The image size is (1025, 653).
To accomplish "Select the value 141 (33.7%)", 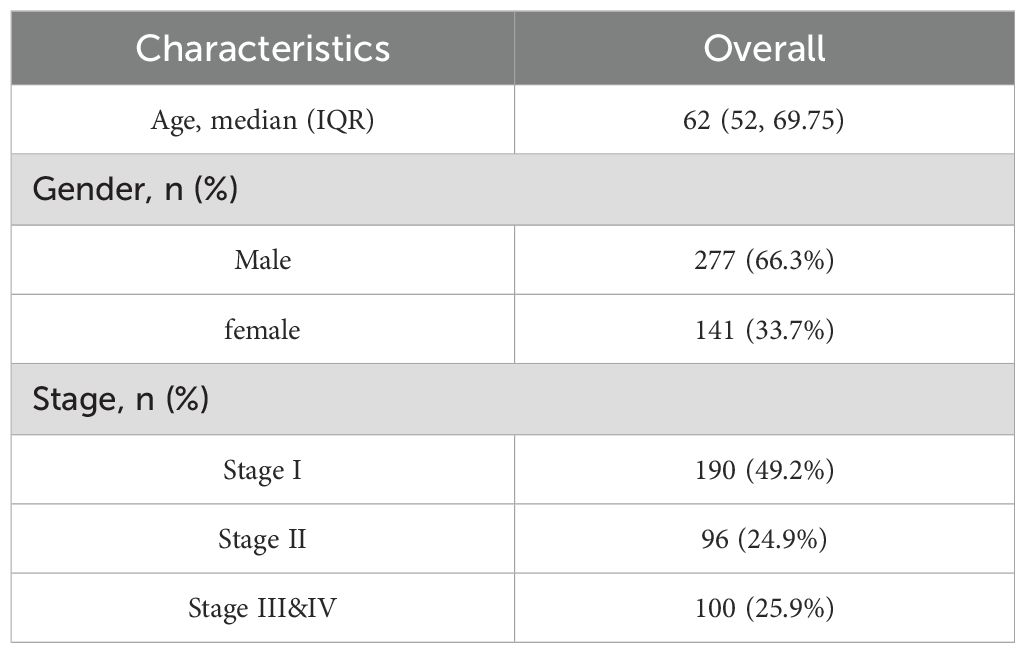I will pos(764,329).
